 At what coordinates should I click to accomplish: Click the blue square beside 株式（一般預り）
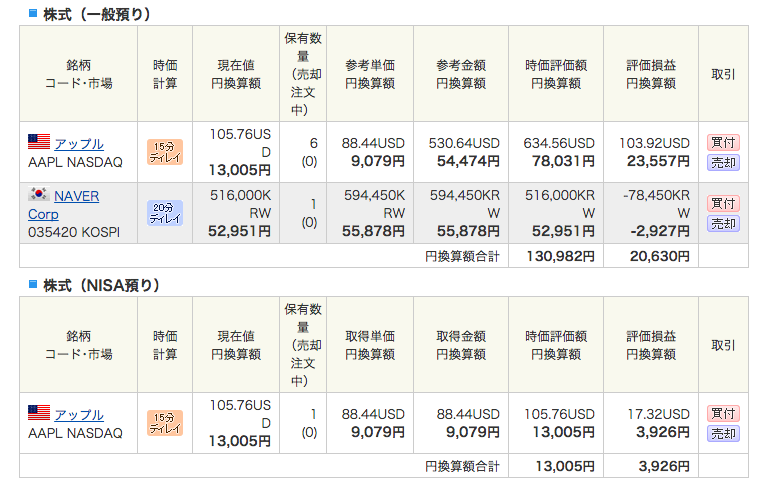click(x=33, y=13)
